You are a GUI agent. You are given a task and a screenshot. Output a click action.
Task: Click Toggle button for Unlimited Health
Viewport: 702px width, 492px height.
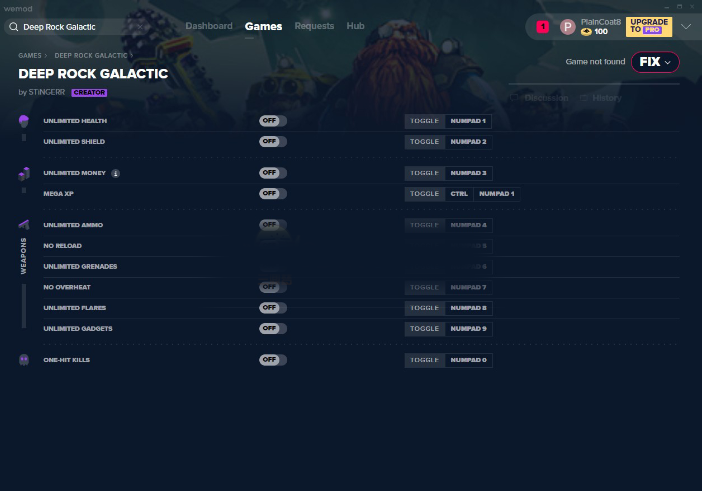pyautogui.click(x=424, y=121)
